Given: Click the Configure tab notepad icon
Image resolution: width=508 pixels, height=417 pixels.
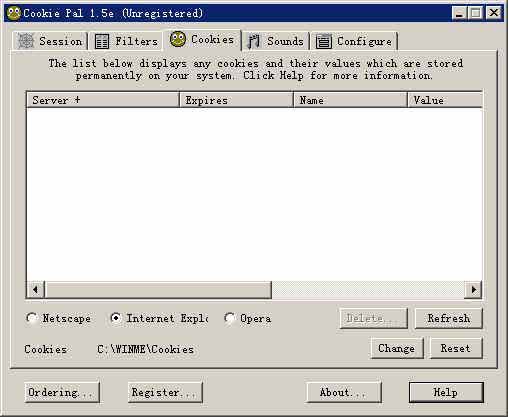Looking at the screenshot, I should point(324,42).
